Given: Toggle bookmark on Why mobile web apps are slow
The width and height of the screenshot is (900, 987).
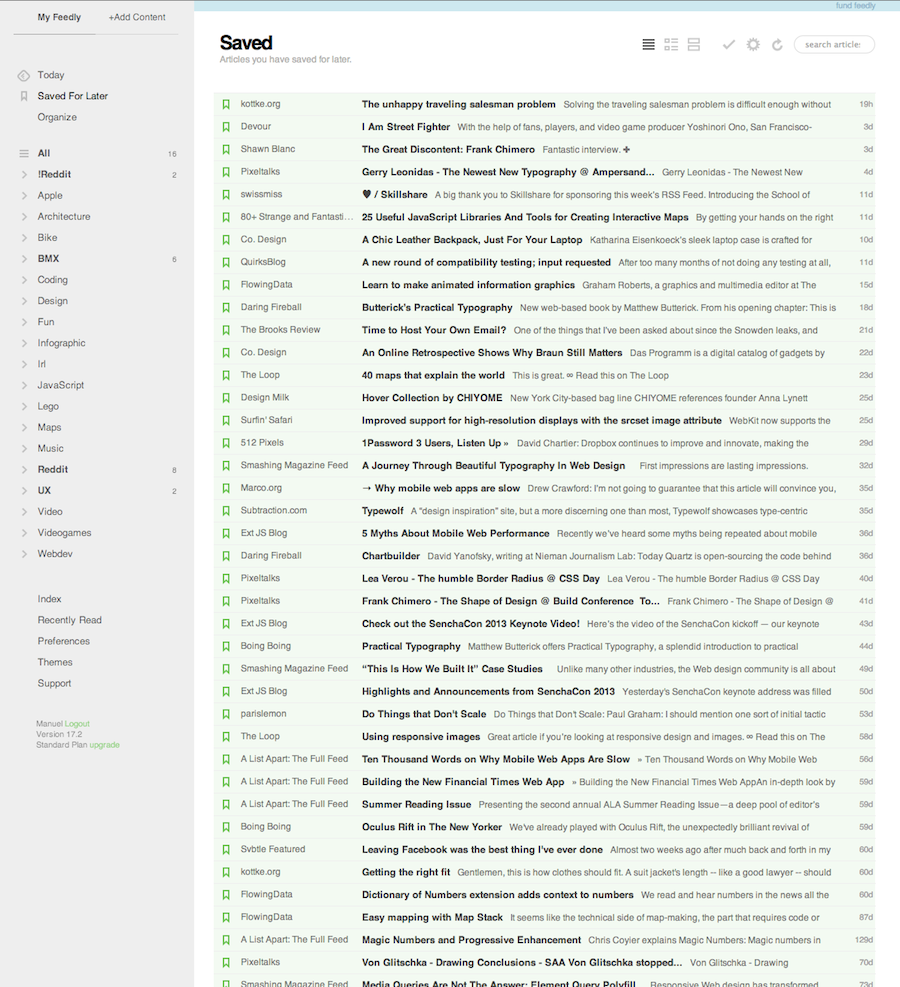Looking at the screenshot, I should [226, 488].
